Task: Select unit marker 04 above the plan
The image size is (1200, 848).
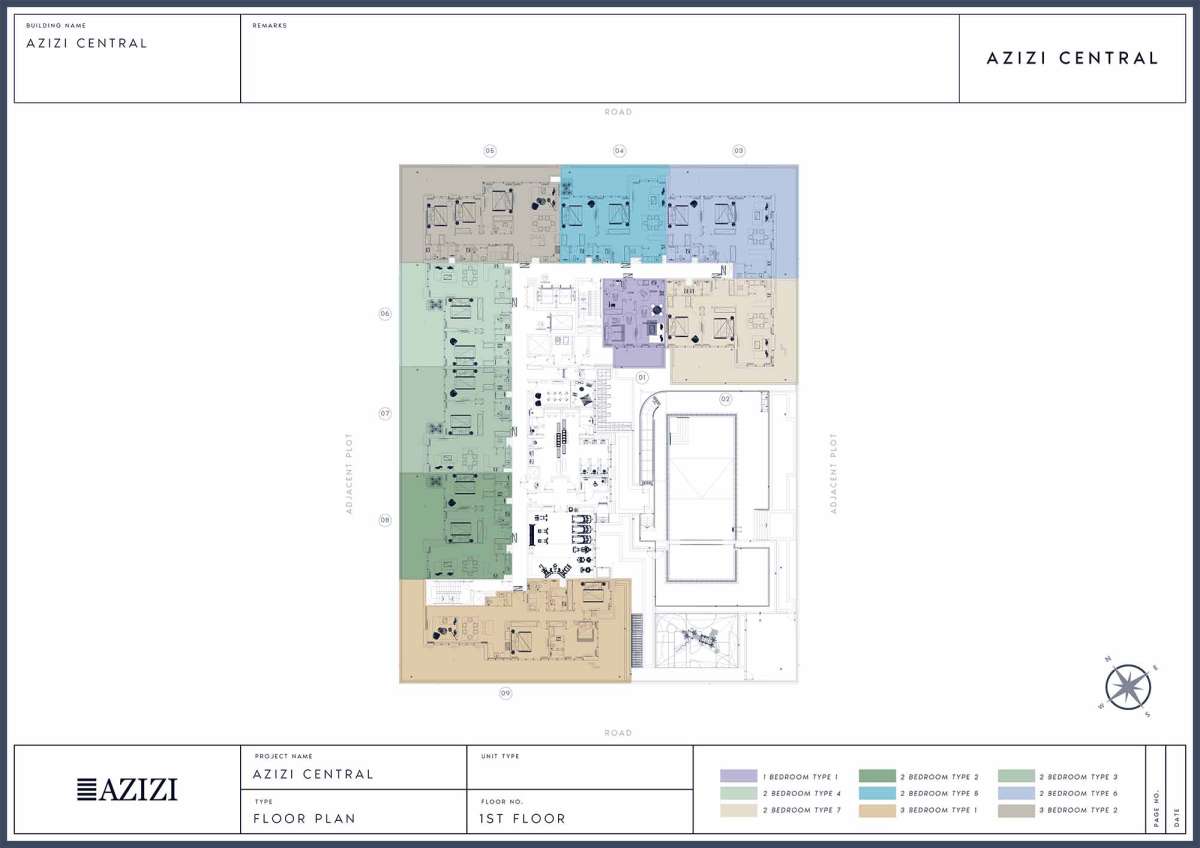Action: (x=620, y=151)
